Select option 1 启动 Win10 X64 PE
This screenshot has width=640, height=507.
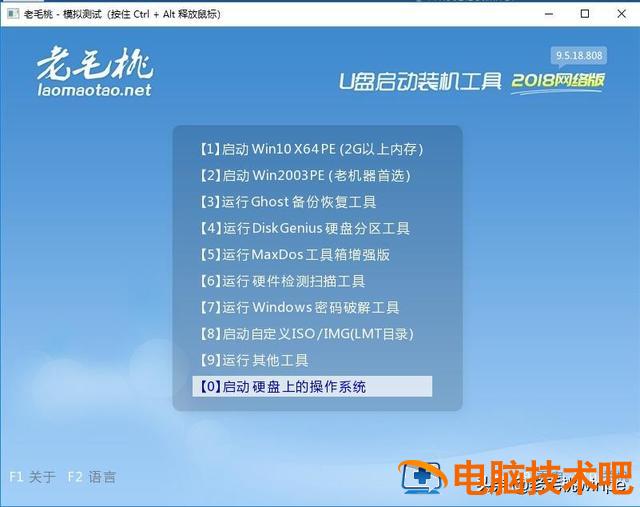[x=311, y=149]
